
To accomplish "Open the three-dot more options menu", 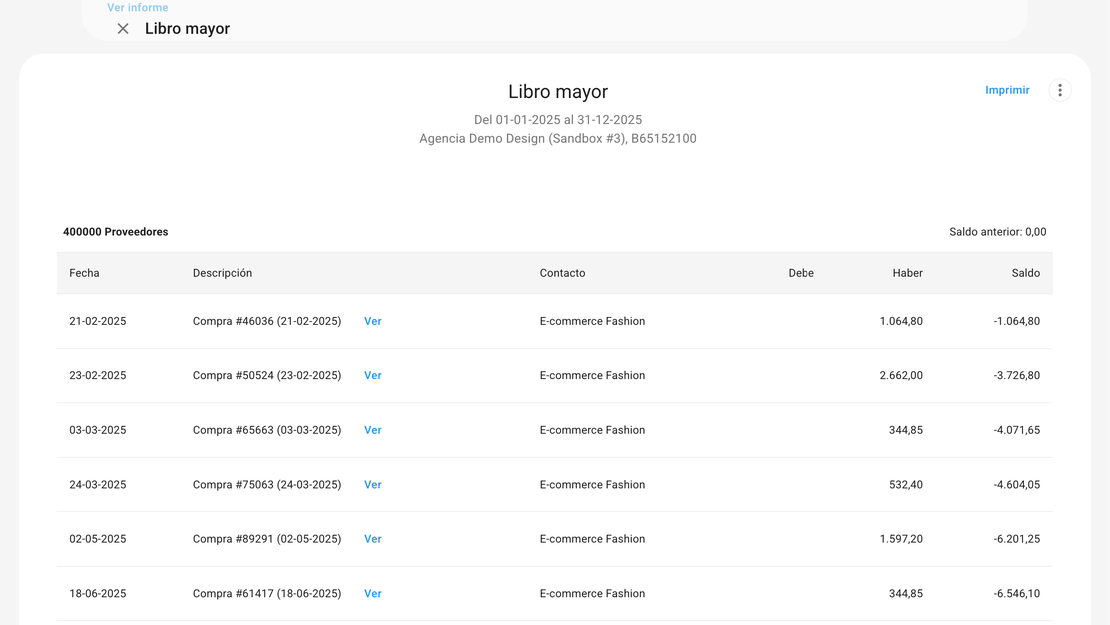I will click(x=1060, y=90).
